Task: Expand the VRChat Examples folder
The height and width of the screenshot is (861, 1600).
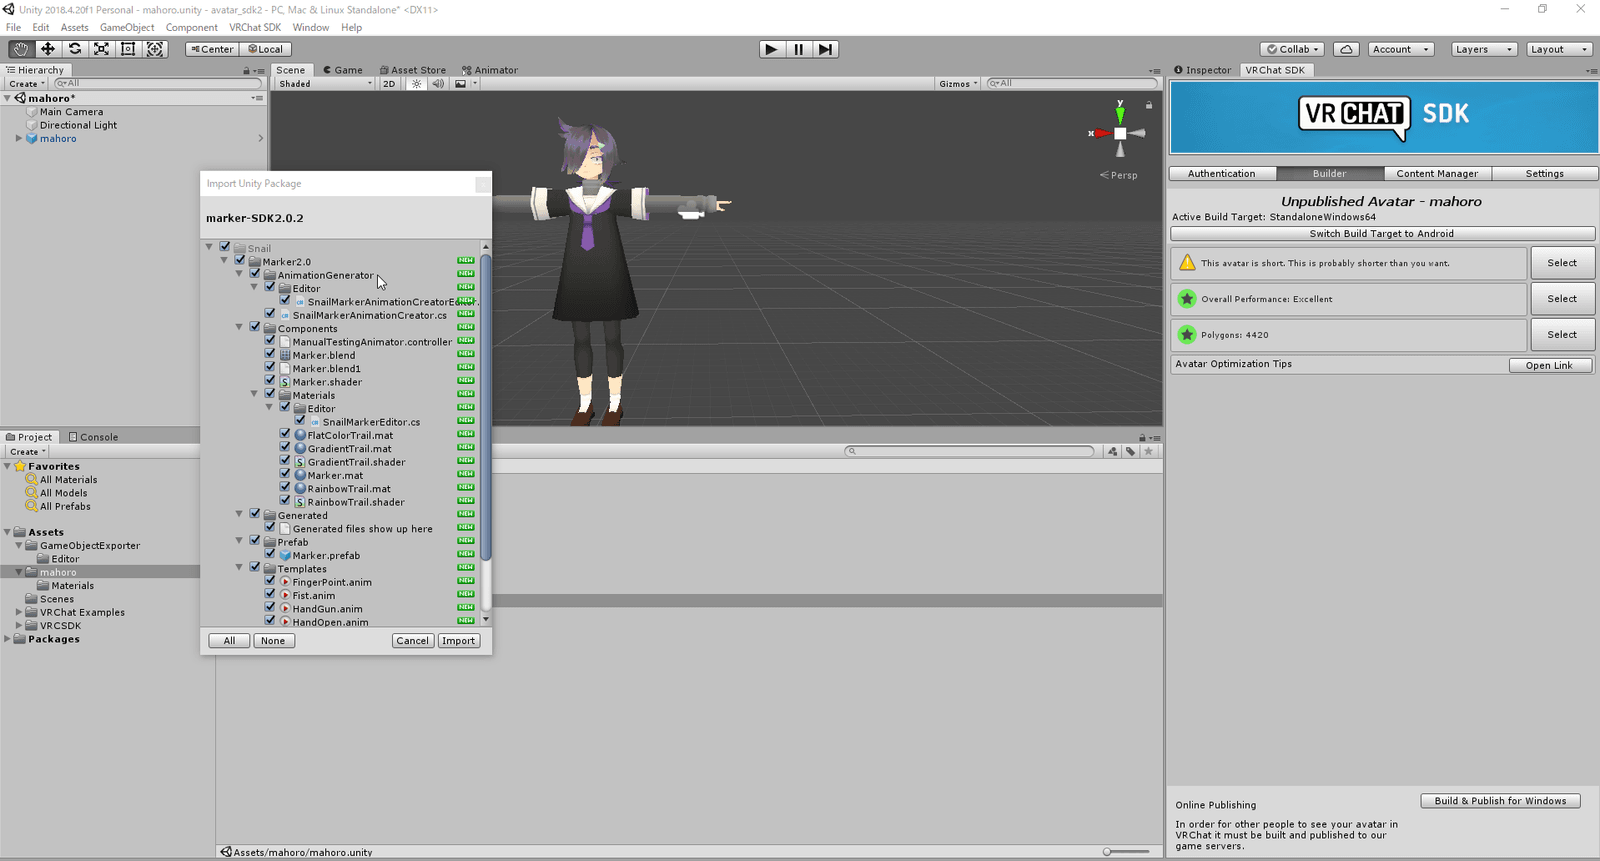Action: [19, 612]
